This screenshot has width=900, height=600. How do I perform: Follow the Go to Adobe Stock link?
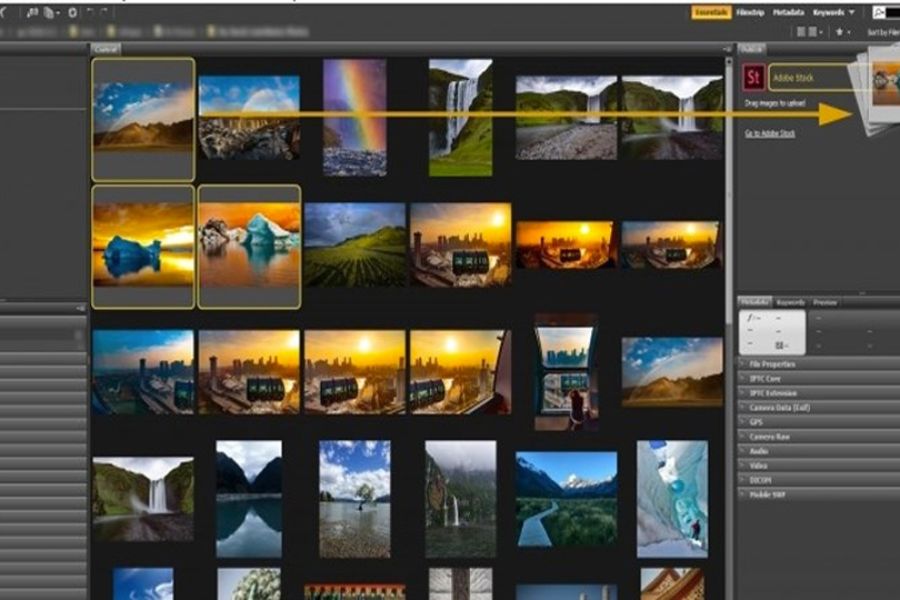pos(770,133)
